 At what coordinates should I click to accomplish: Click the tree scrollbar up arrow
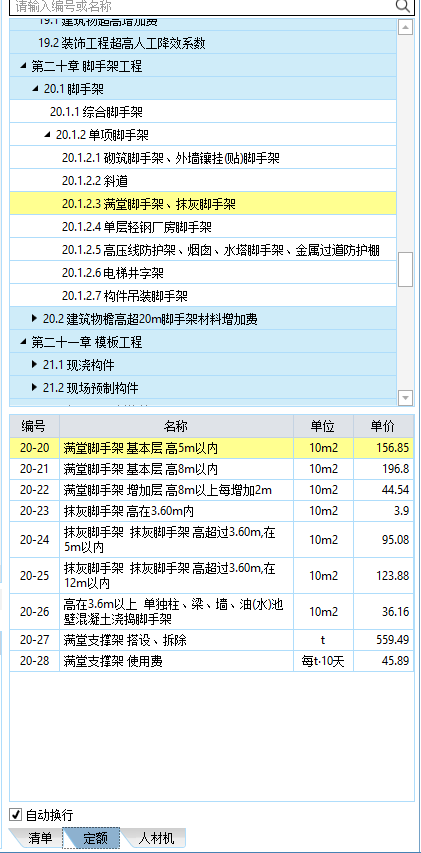tap(405, 27)
